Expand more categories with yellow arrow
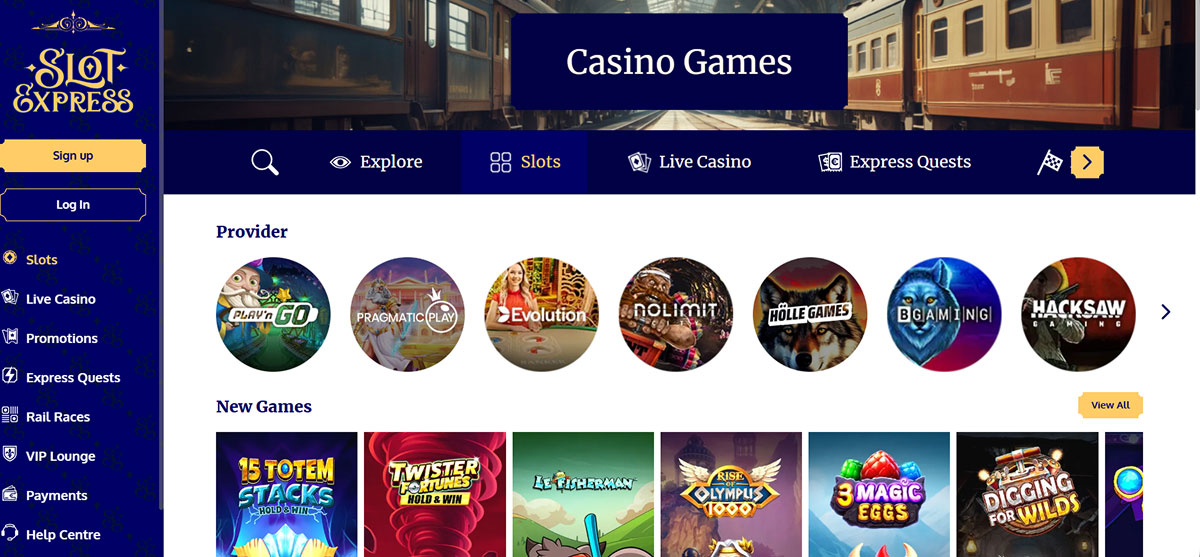Screen dimensions: 1200x557 coord(1087,162)
